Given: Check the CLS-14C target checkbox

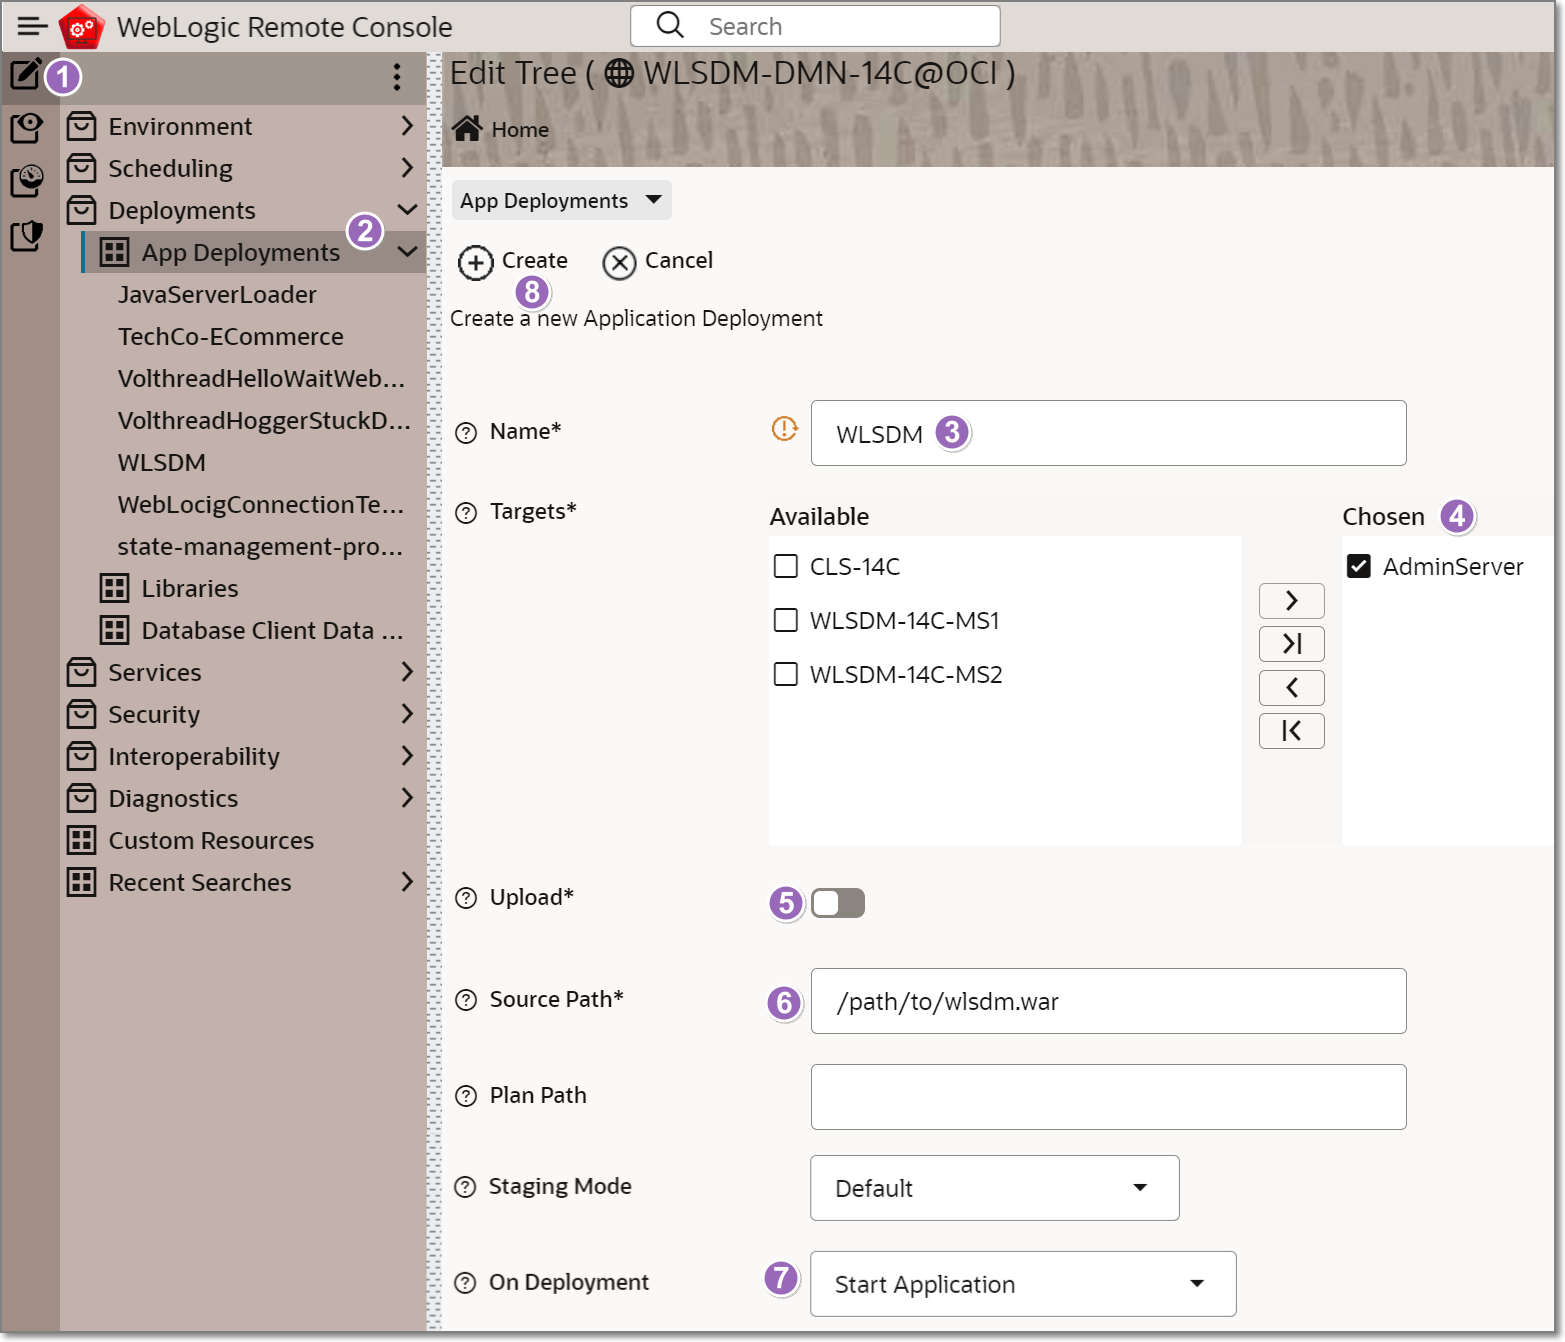Looking at the screenshot, I should coord(786,566).
